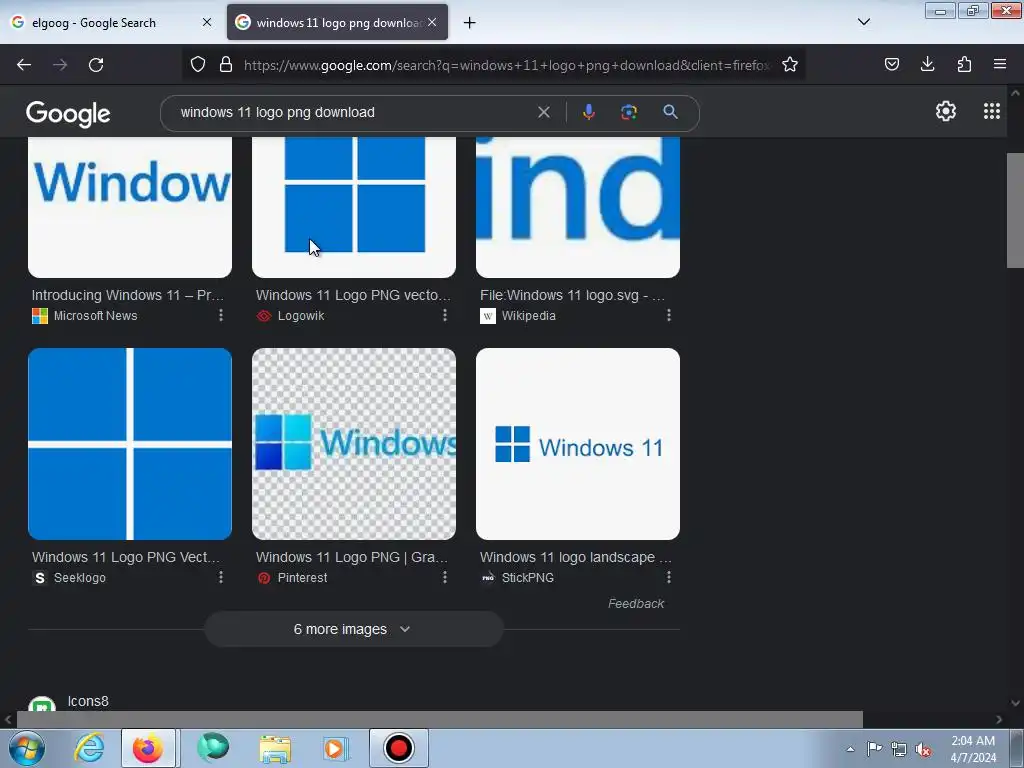Close the windows 11 logo png tab
This screenshot has width=1024, height=768.
tap(432, 22)
